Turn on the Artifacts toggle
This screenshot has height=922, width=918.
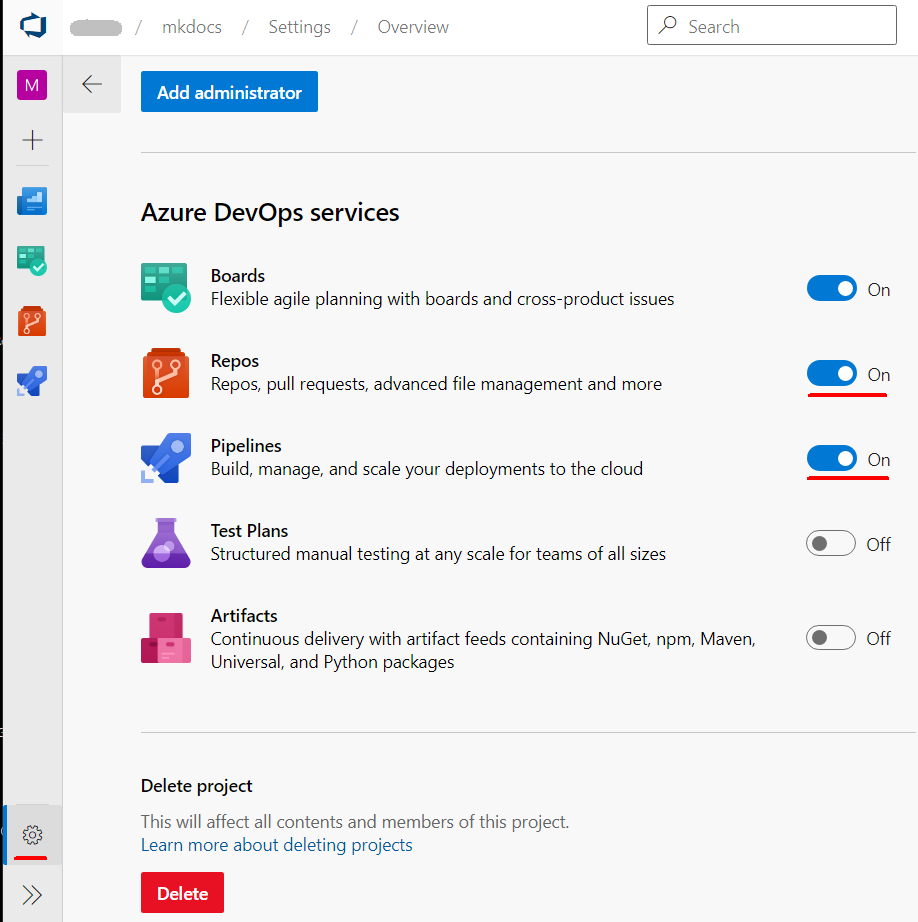(832, 638)
